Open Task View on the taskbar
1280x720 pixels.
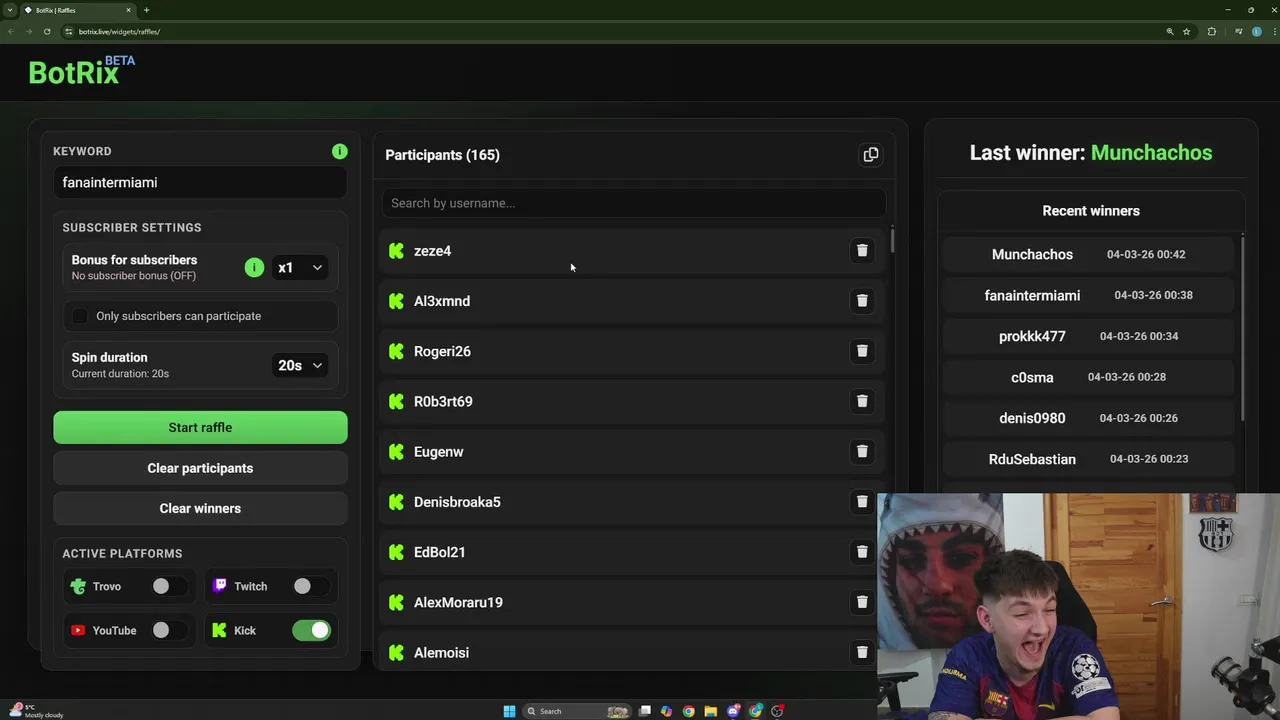645,711
